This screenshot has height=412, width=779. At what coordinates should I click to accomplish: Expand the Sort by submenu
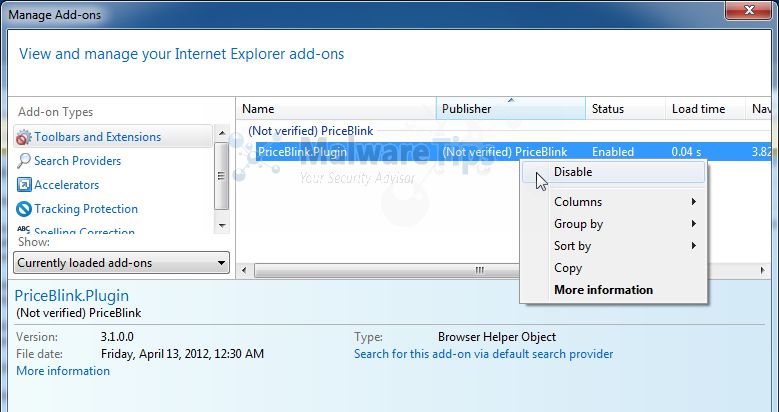click(x=614, y=246)
